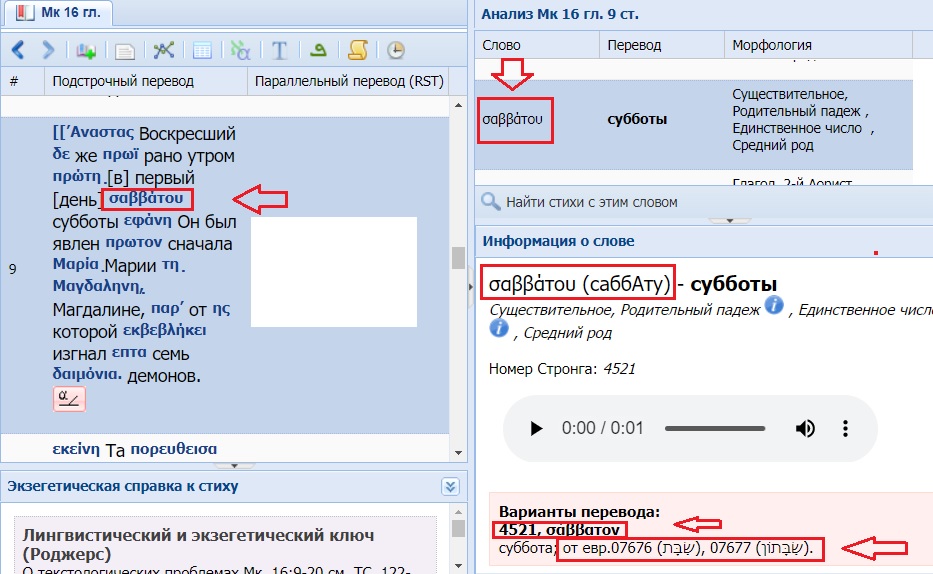
Task: Go forward with the right arrow icon
Action: point(47,49)
